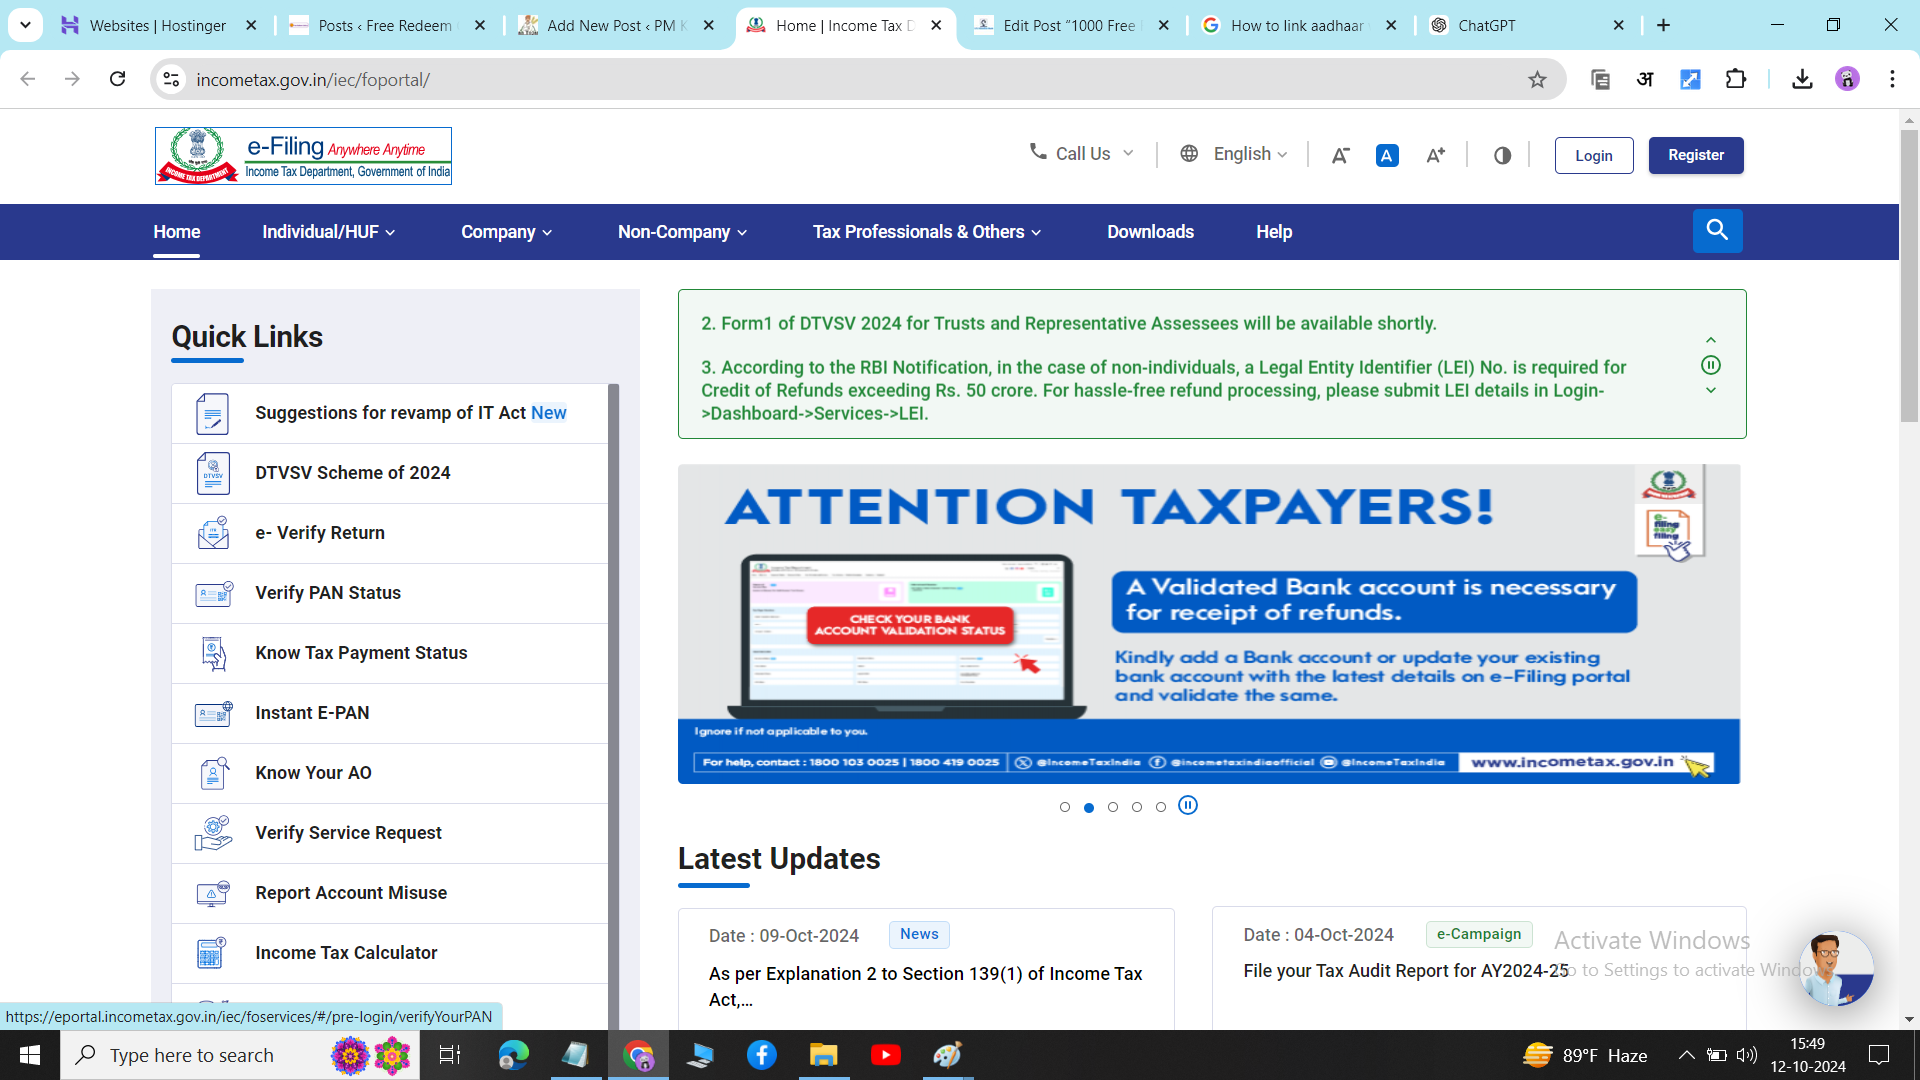Viewport: 1920px width, 1080px height.
Task: Expand the Individual/HUF dropdown menu
Action: pos(327,231)
